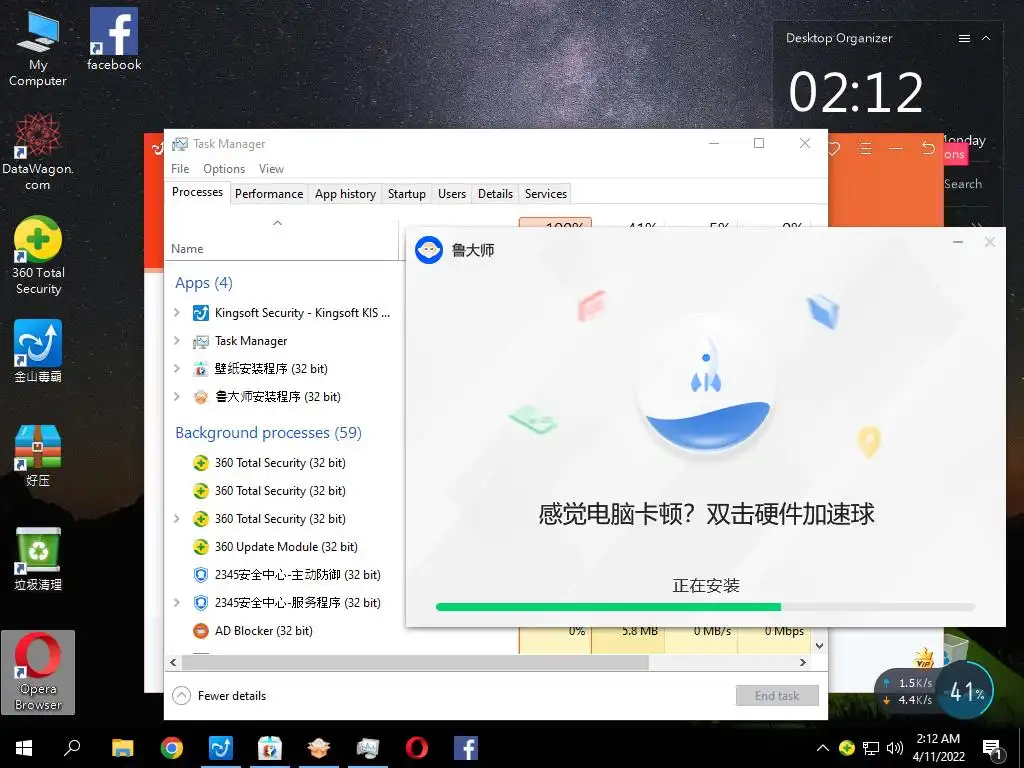The image size is (1024, 768).
Task: Open 垃圾清理 recycle desktop shortcut
Action: pyautogui.click(x=38, y=560)
